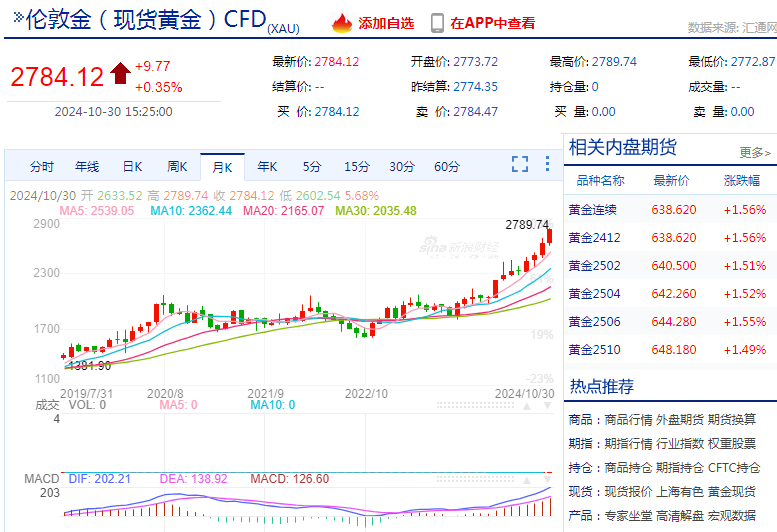Click the MA30: 2035.48 legend label
The width and height of the screenshot is (777, 532).
[376, 211]
